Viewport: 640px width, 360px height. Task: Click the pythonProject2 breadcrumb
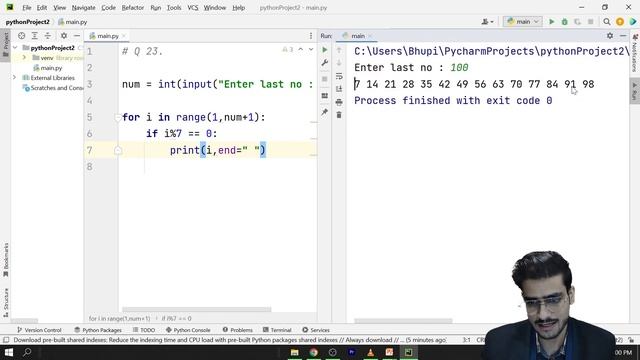(28, 22)
